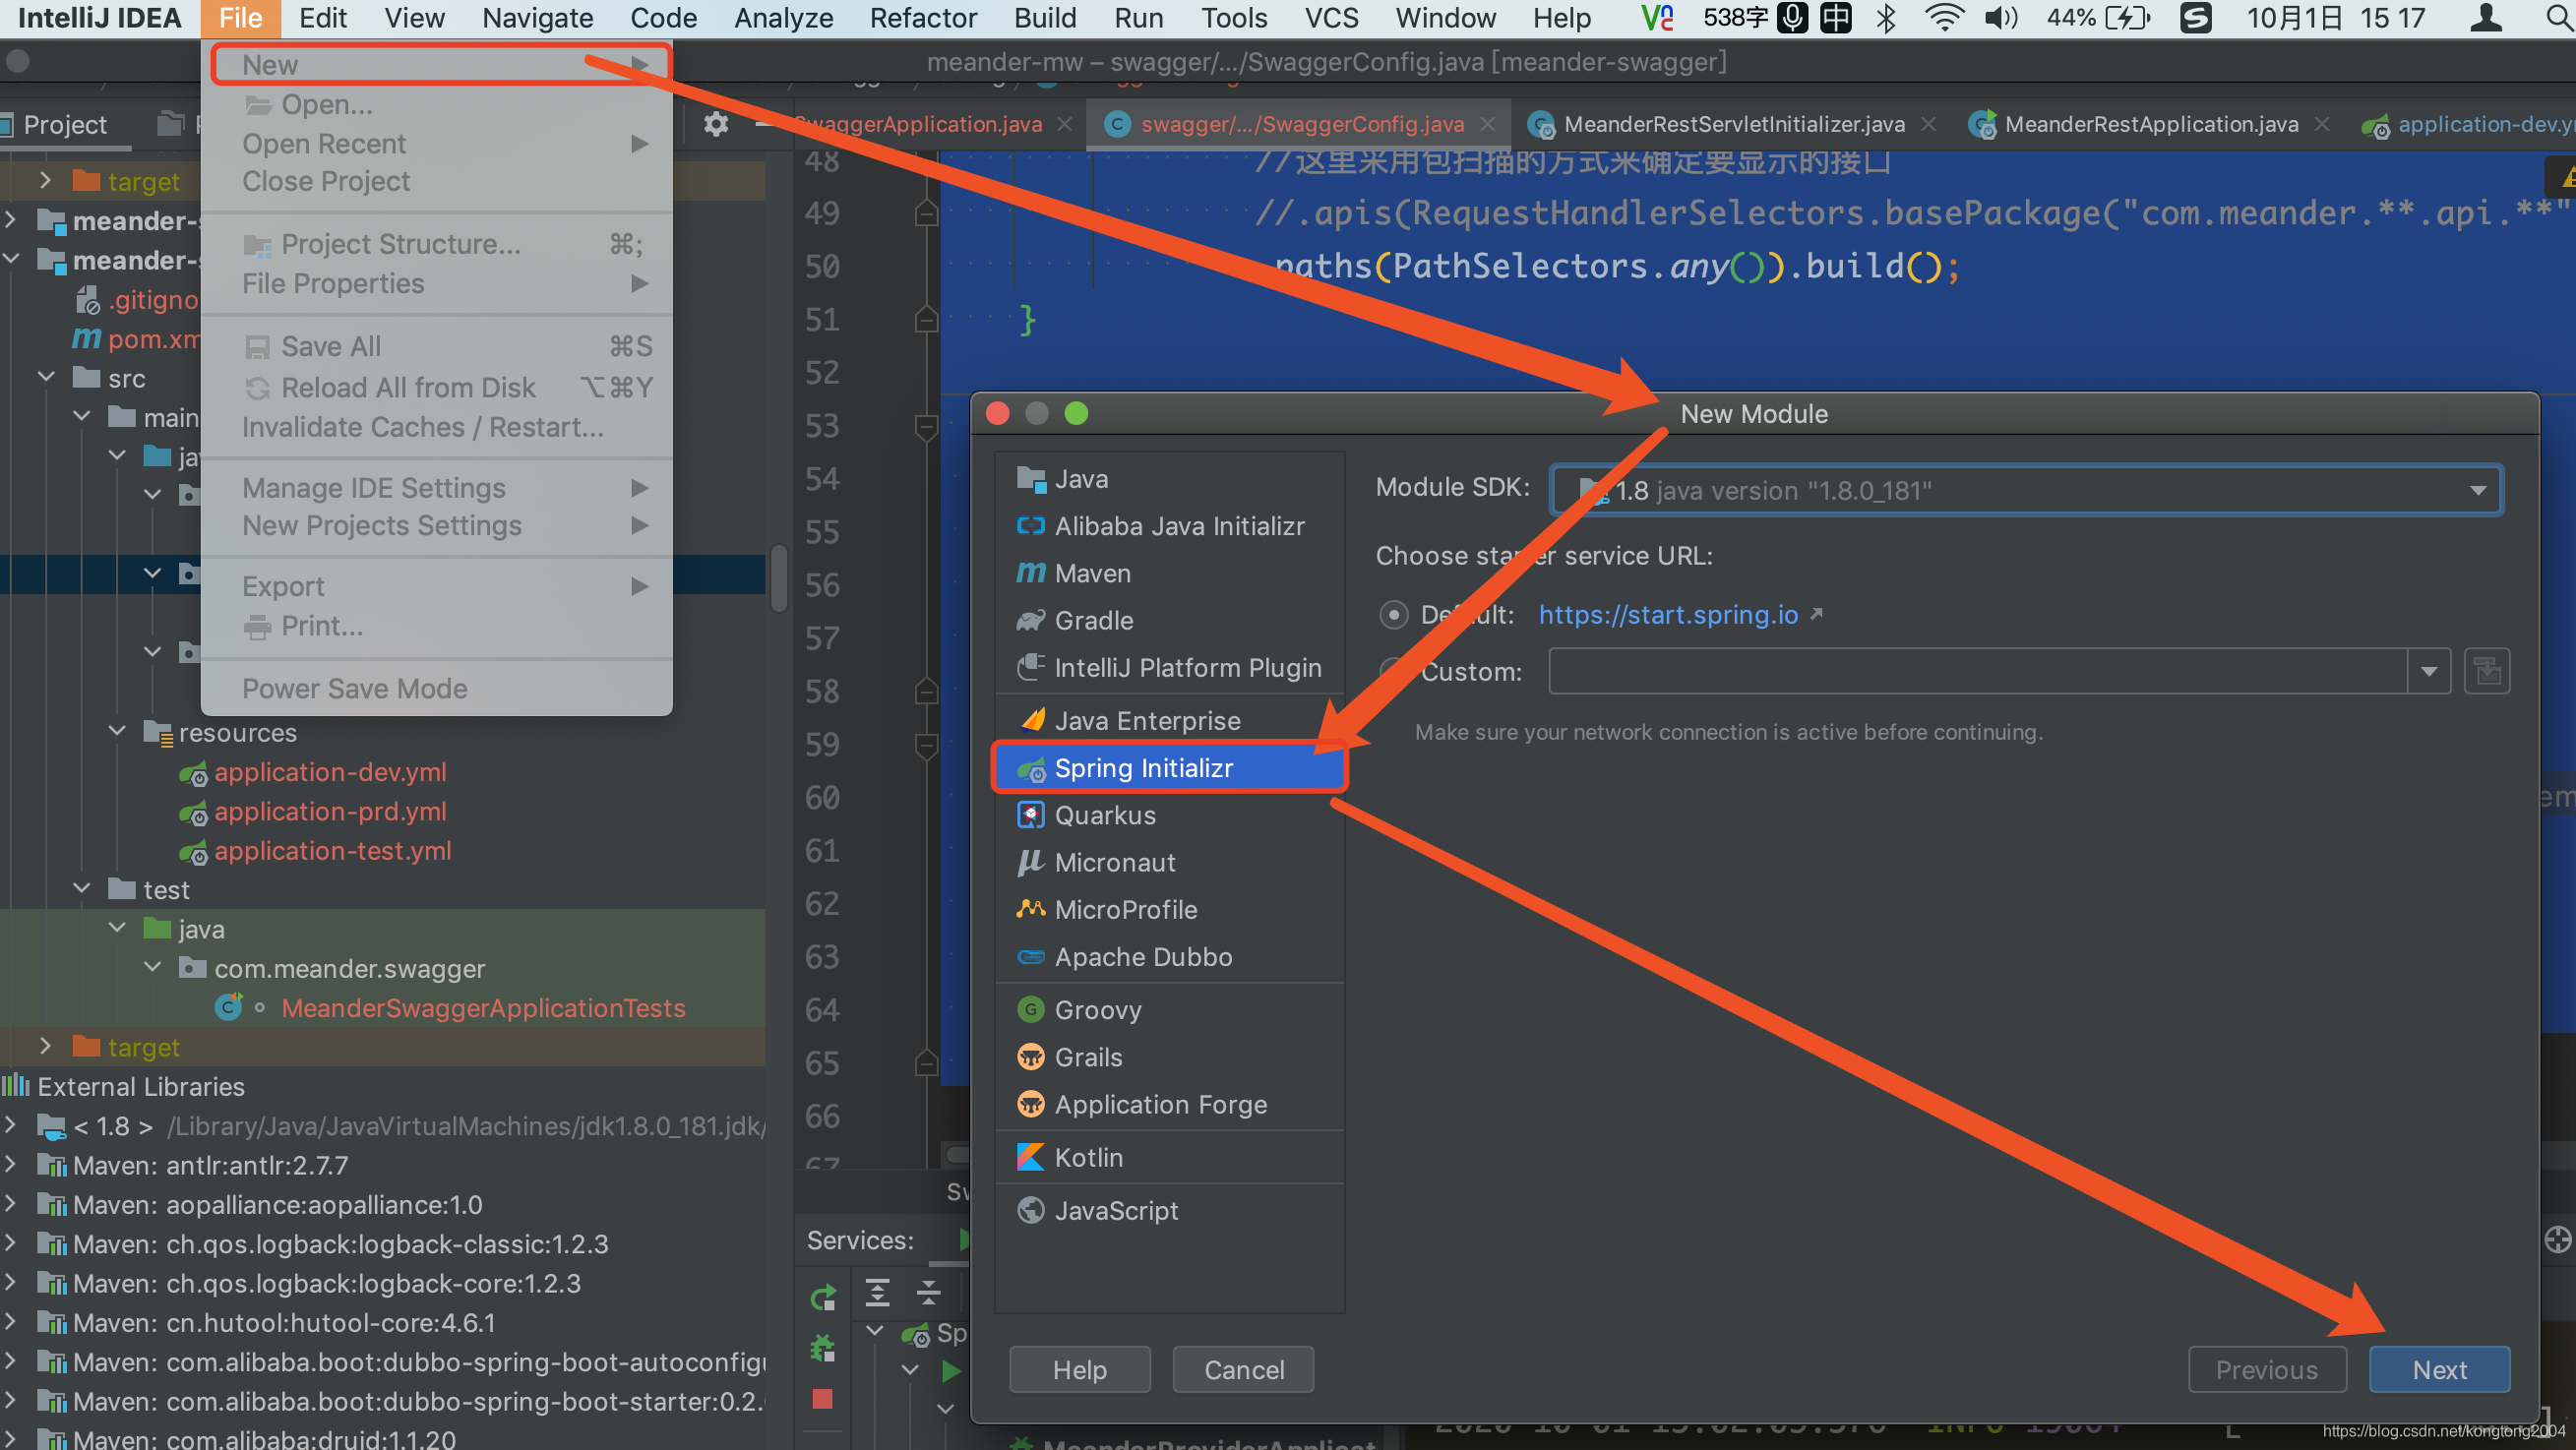This screenshot has width=2576, height=1450.
Task: Select Spring Initializr generator
Action: click(x=1168, y=768)
